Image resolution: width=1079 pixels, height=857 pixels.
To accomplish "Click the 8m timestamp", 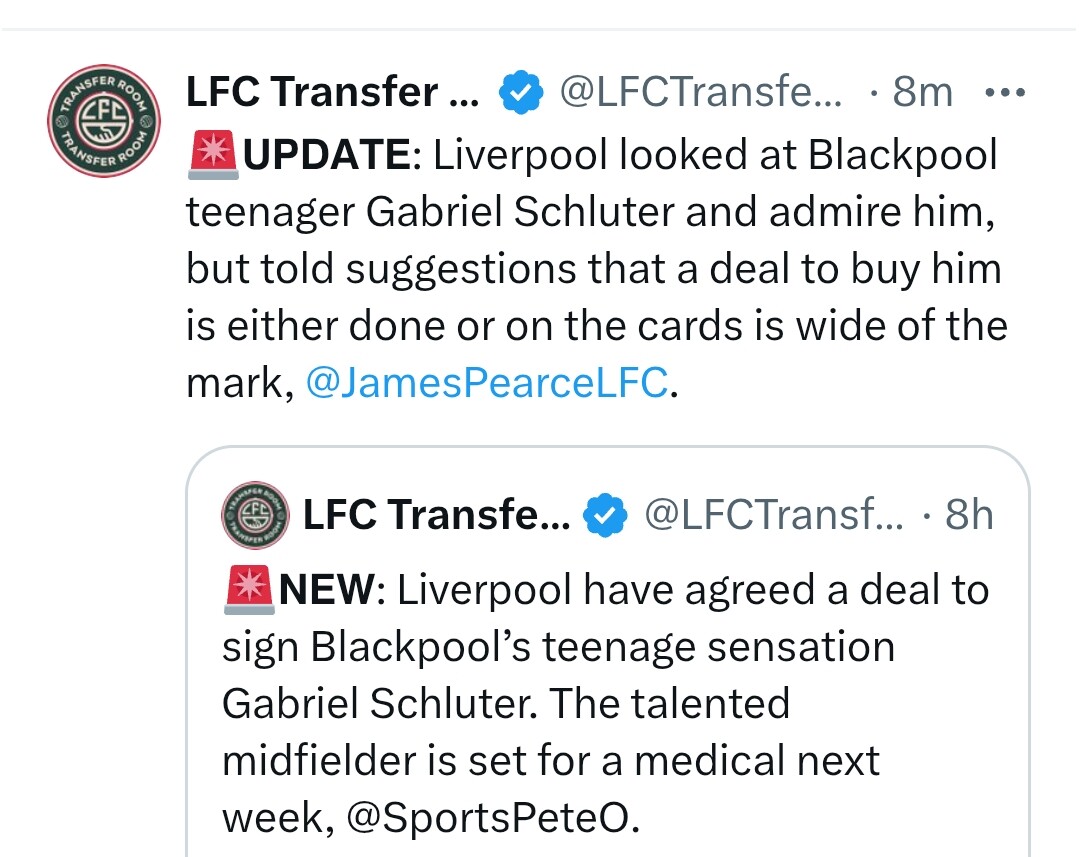I will 922,92.
